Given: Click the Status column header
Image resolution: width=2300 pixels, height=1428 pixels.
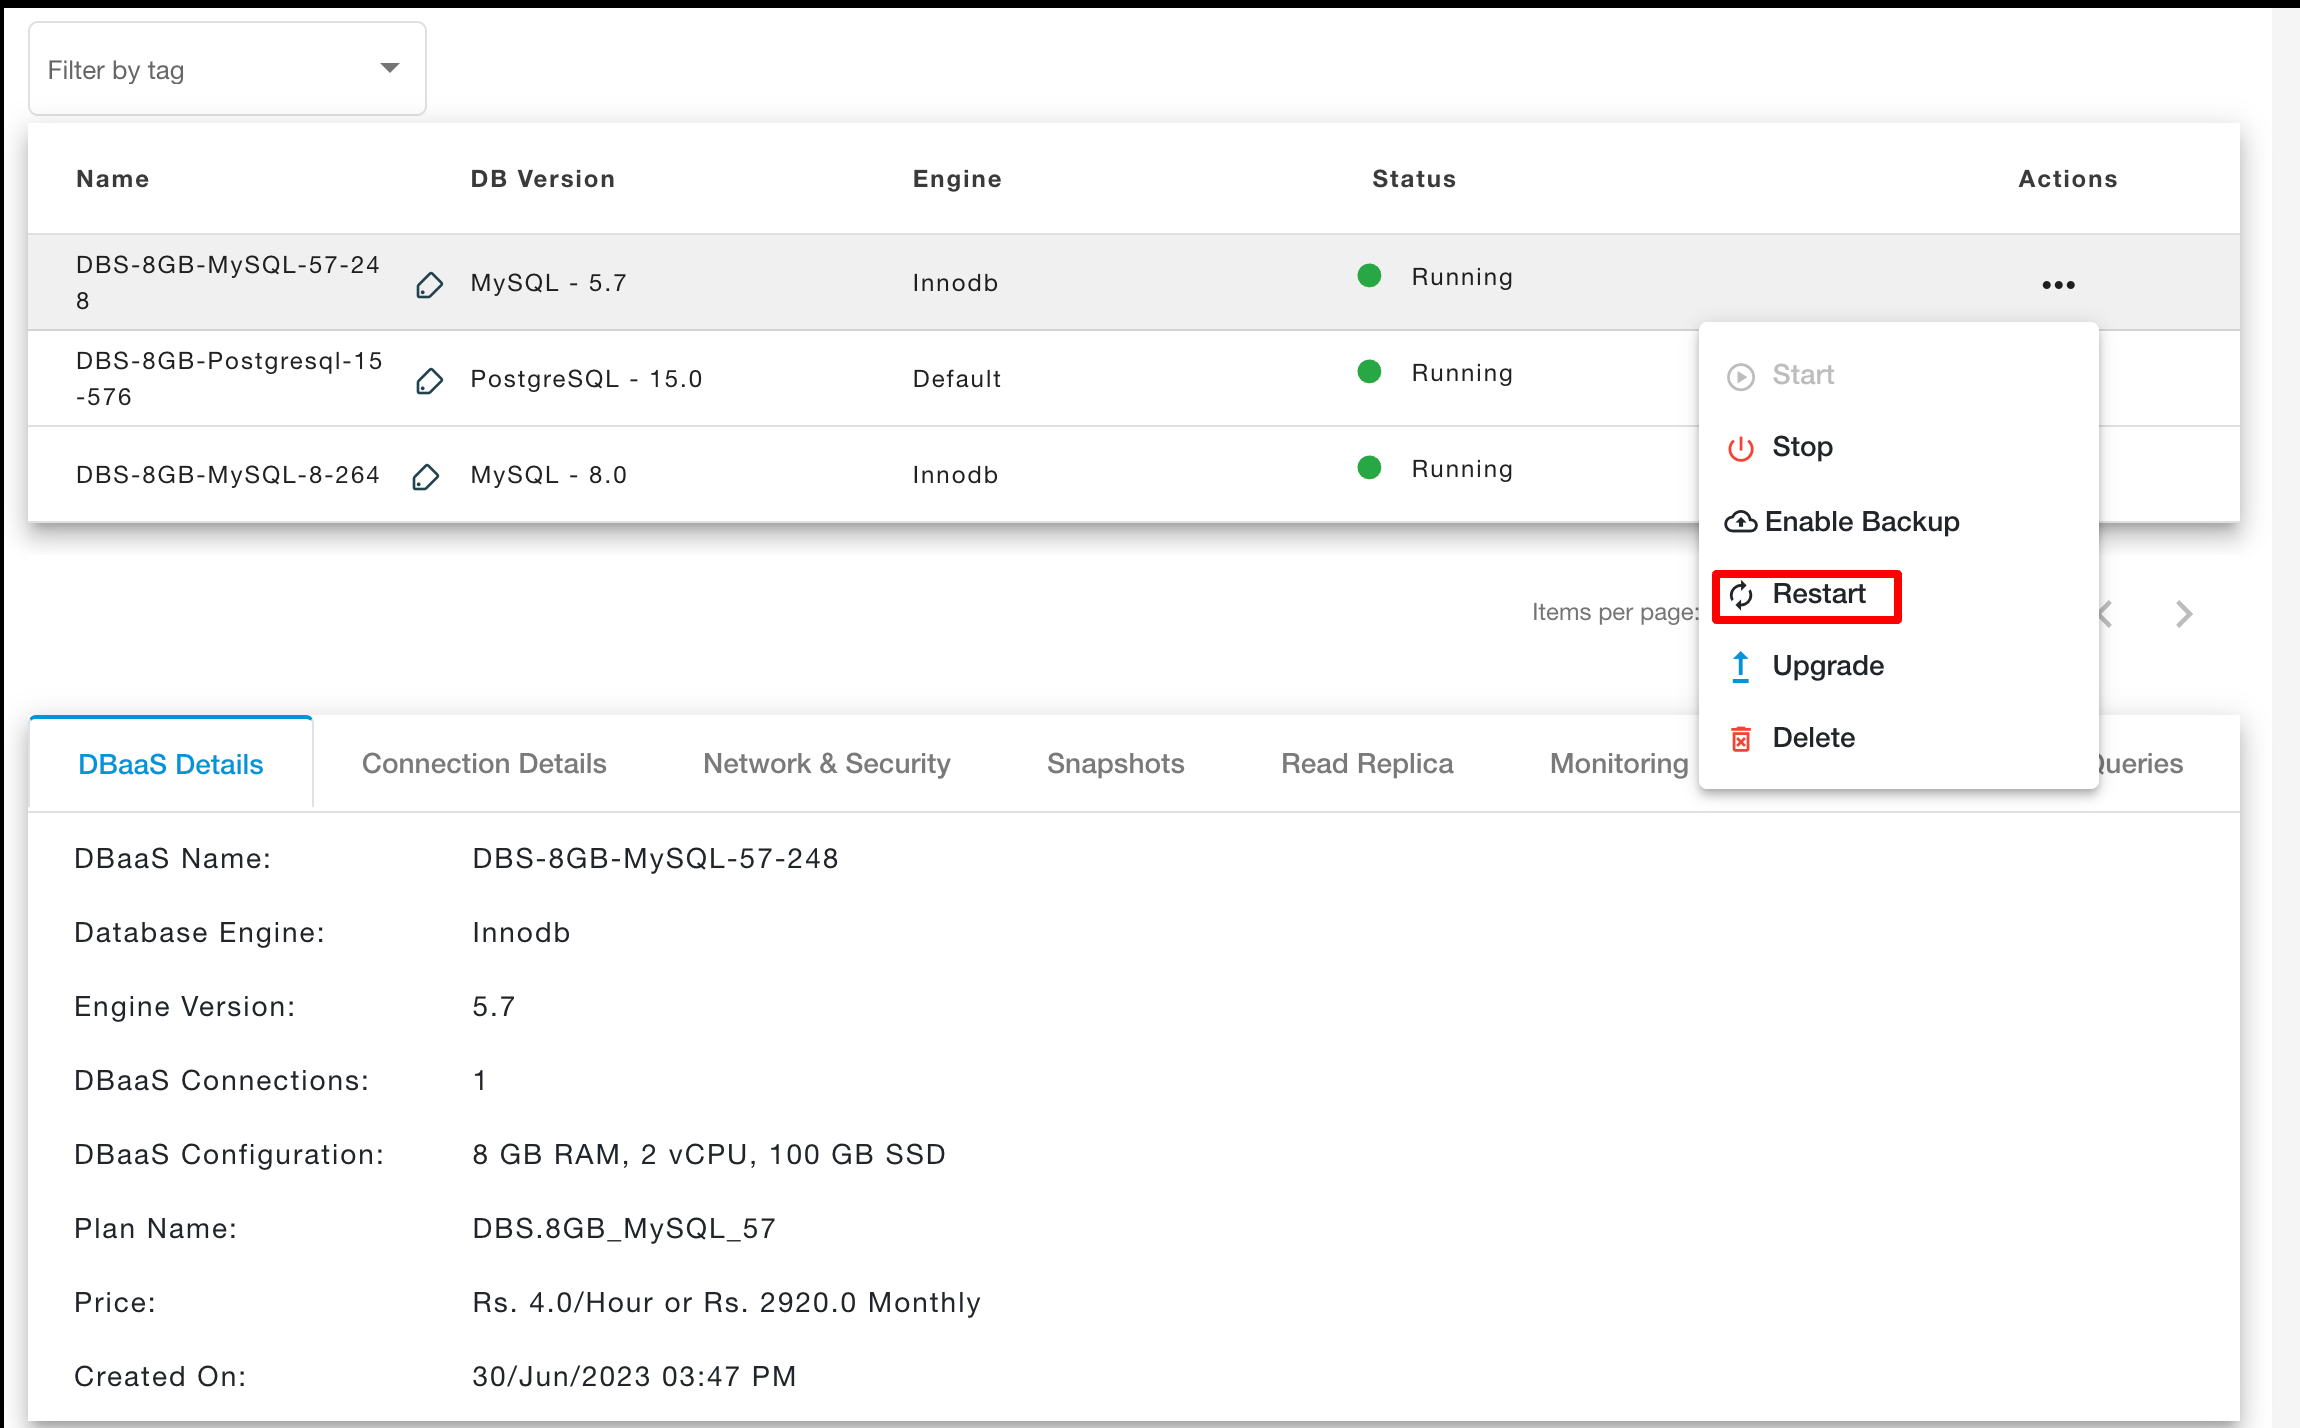Looking at the screenshot, I should 1414,179.
